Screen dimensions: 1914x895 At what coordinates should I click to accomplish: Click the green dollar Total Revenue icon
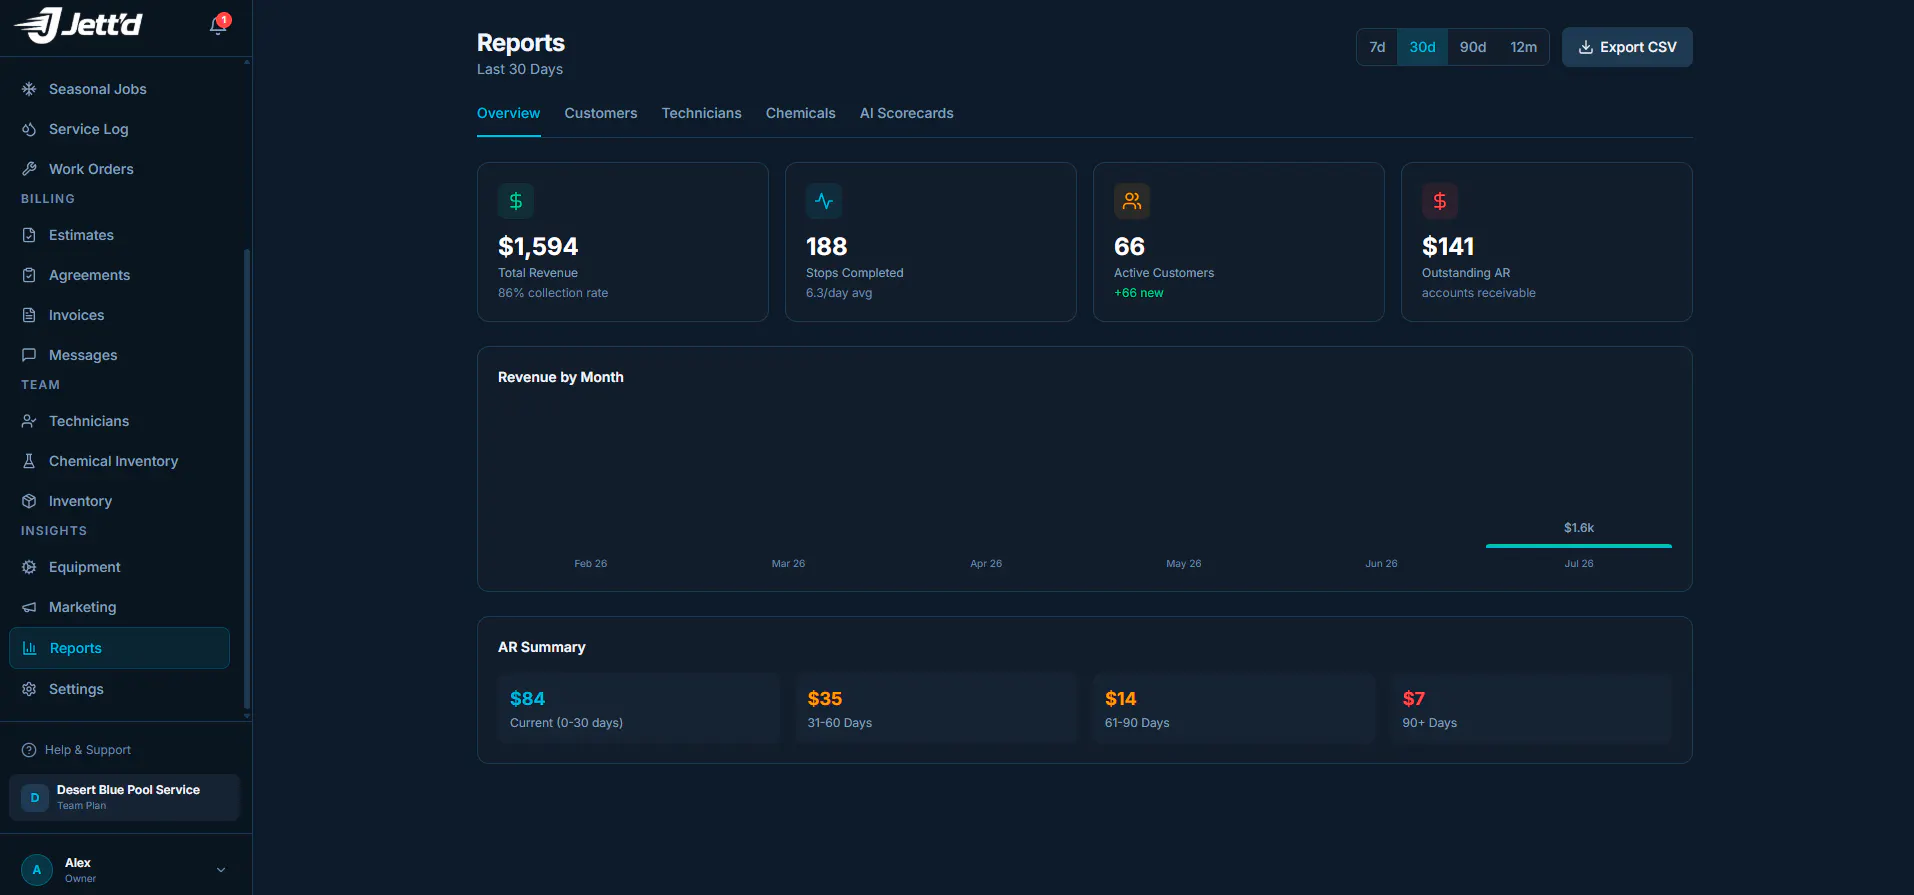(516, 201)
